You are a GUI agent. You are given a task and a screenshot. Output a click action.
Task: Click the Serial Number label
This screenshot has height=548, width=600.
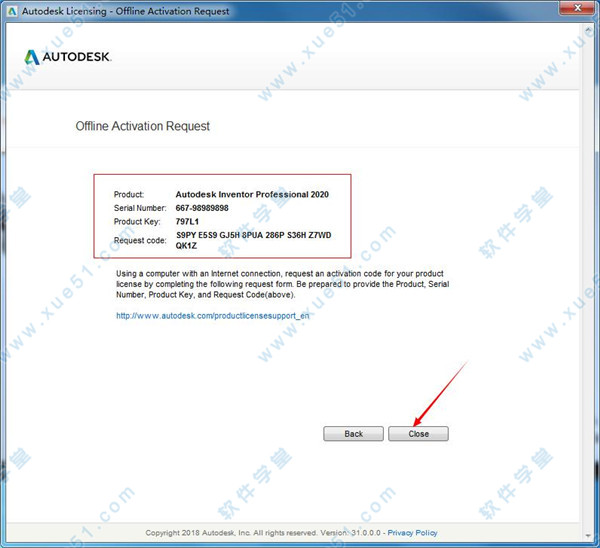[140, 208]
